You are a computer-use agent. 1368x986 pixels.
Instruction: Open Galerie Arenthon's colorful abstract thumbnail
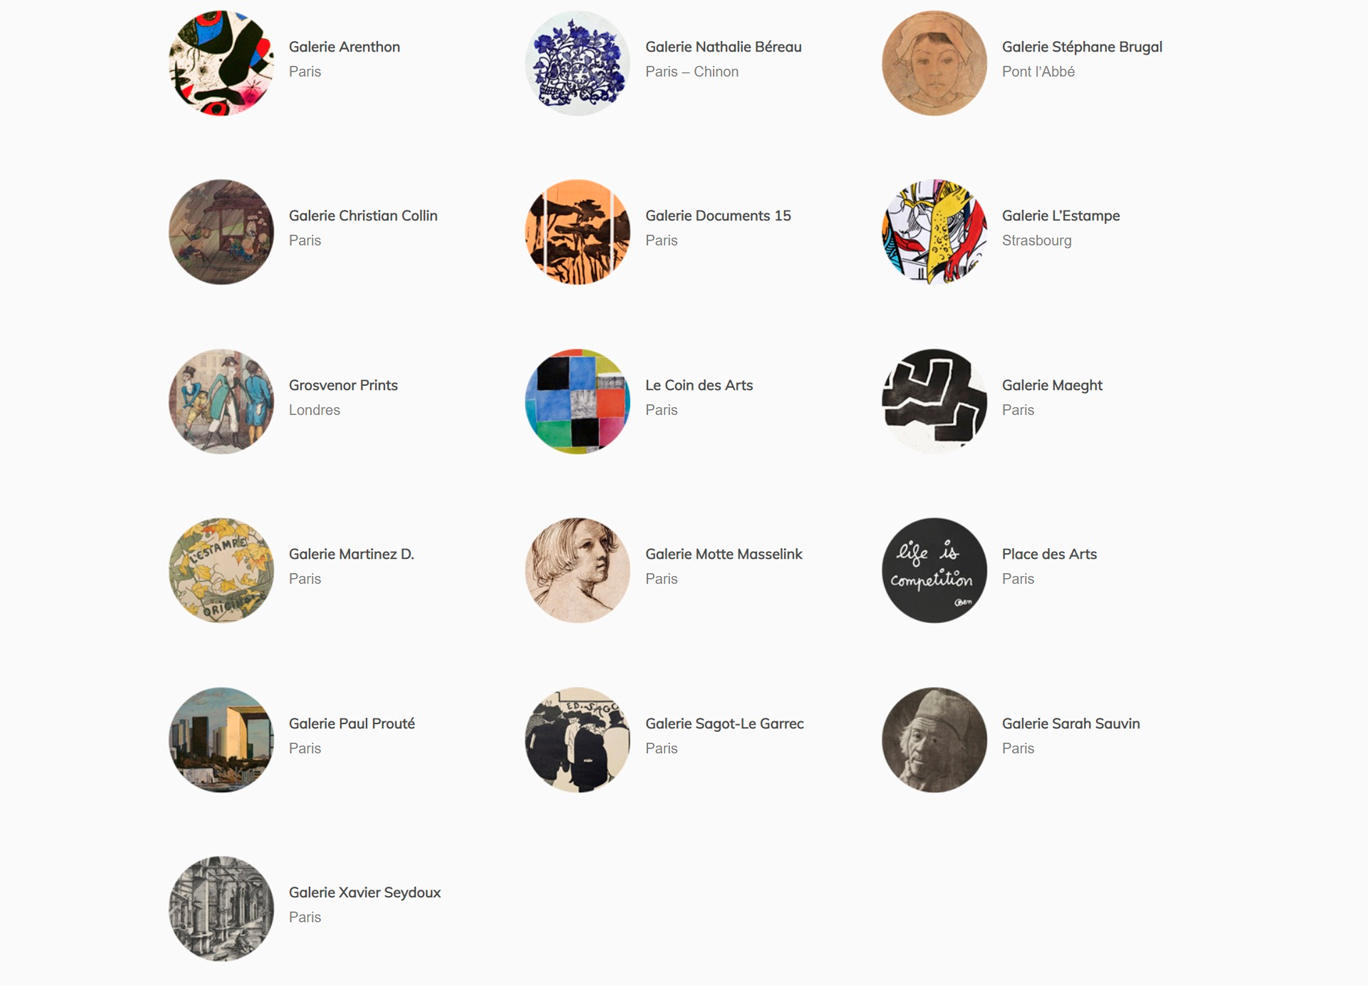(x=221, y=63)
